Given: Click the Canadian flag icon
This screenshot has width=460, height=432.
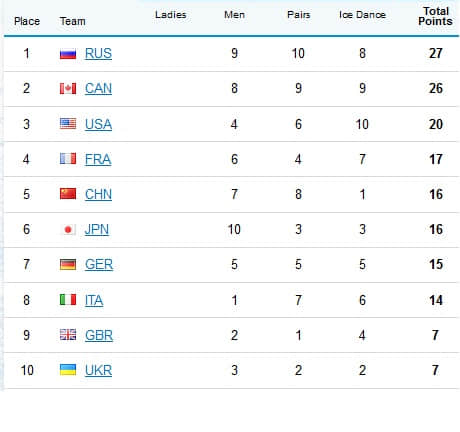Looking at the screenshot, I should coord(68,88).
